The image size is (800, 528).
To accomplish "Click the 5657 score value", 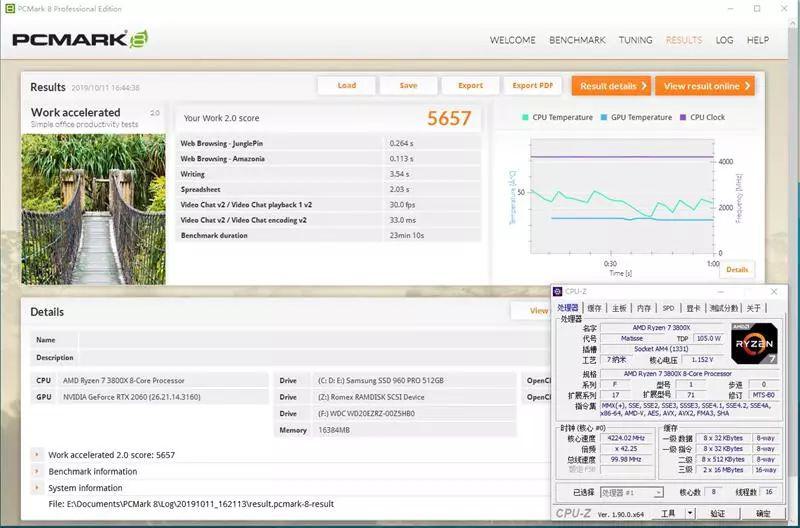I will pyautogui.click(x=448, y=118).
